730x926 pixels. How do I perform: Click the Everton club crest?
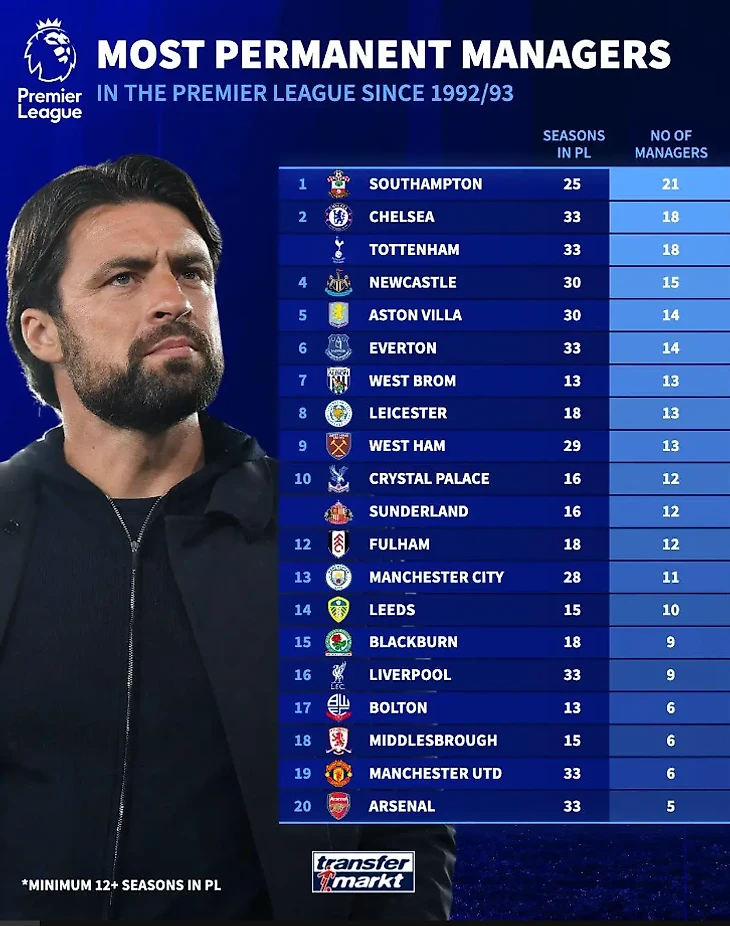tap(339, 348)
